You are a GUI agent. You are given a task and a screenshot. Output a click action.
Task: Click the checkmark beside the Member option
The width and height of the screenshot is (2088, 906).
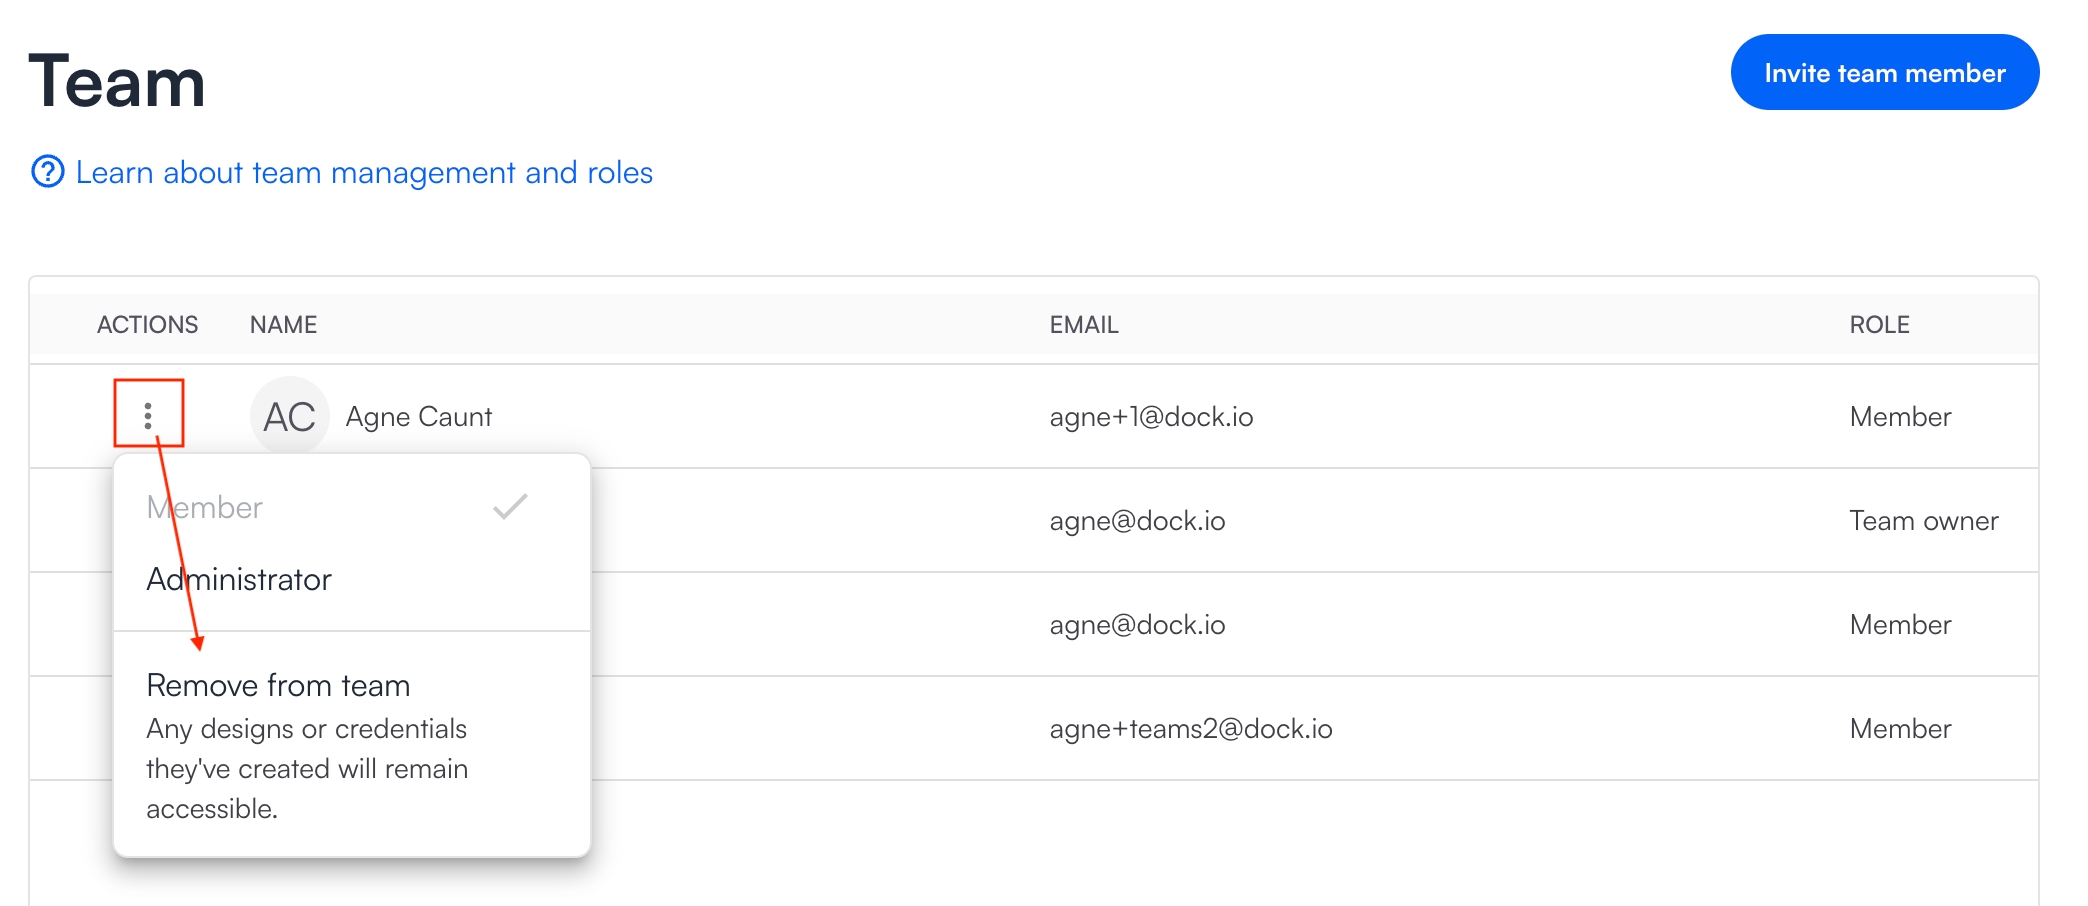[x=510, y=507]
